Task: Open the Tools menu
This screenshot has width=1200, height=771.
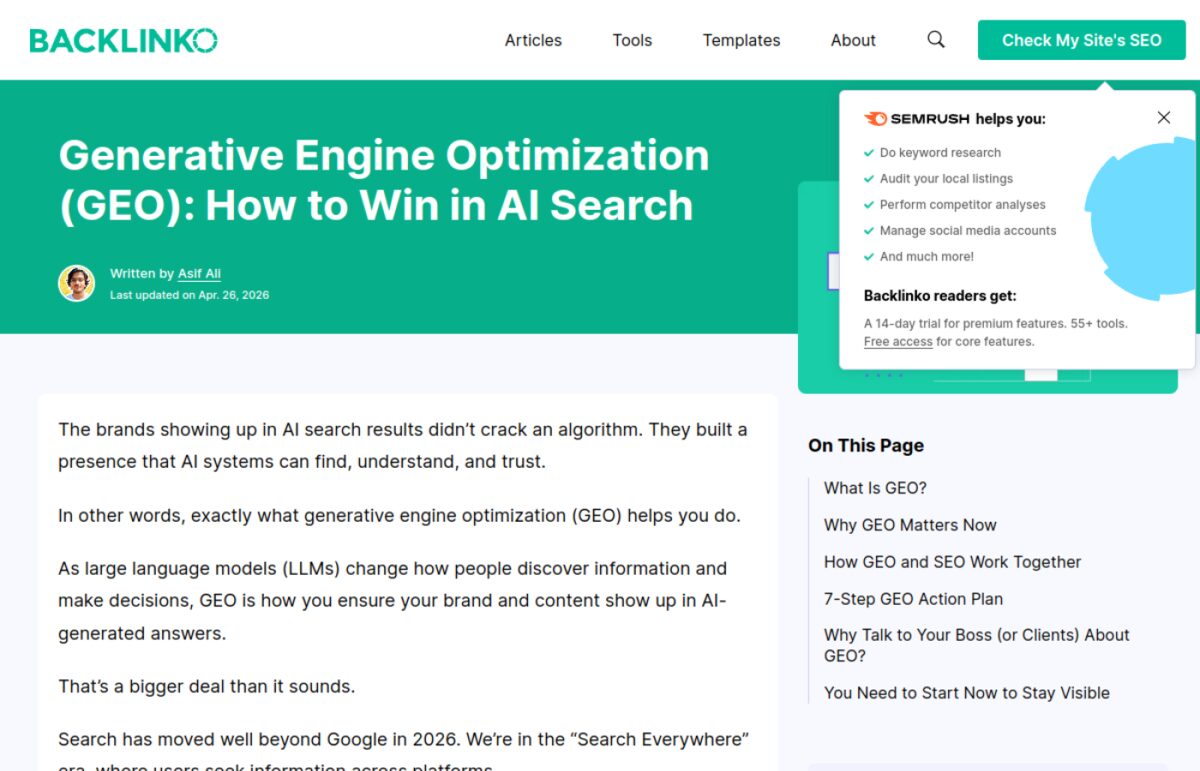Action: (632, 40)
